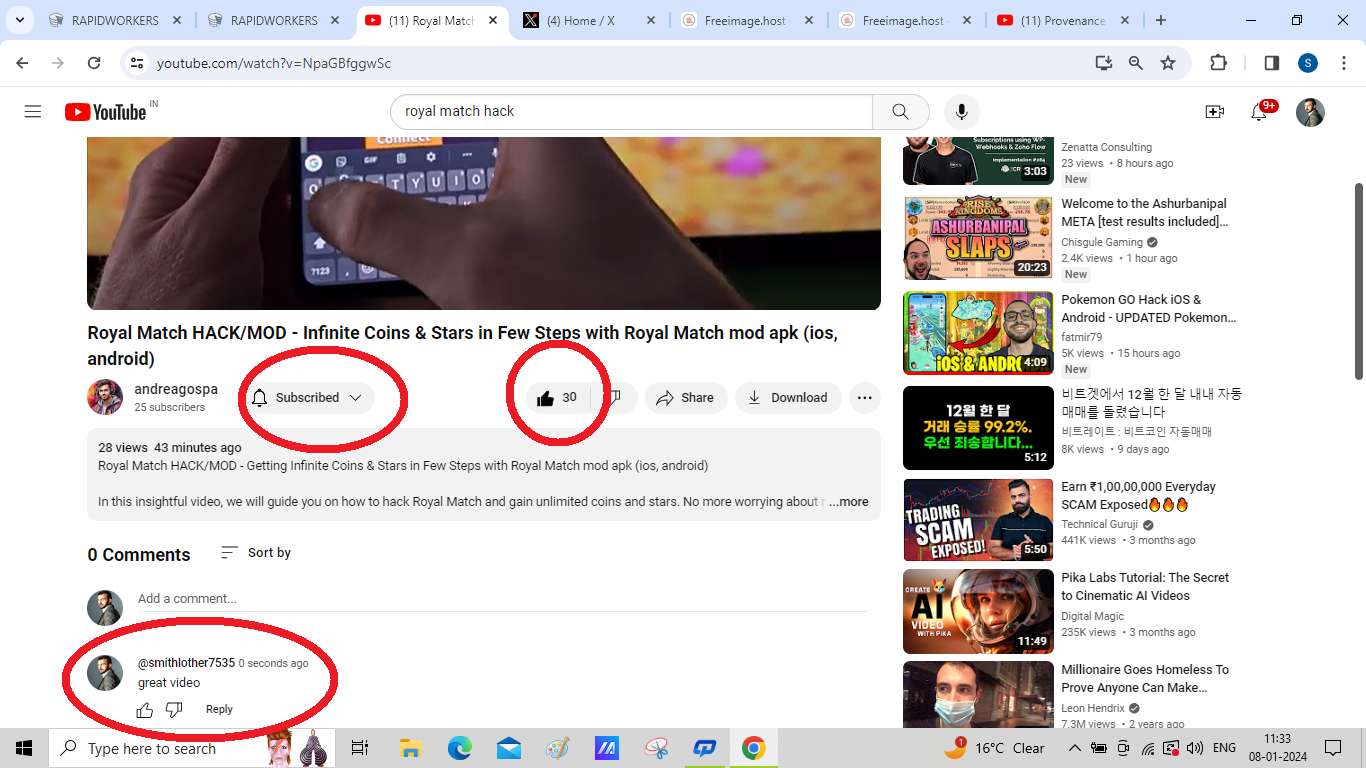
Task: Open YouTube notifications bell
Action: click(1260, 112)
